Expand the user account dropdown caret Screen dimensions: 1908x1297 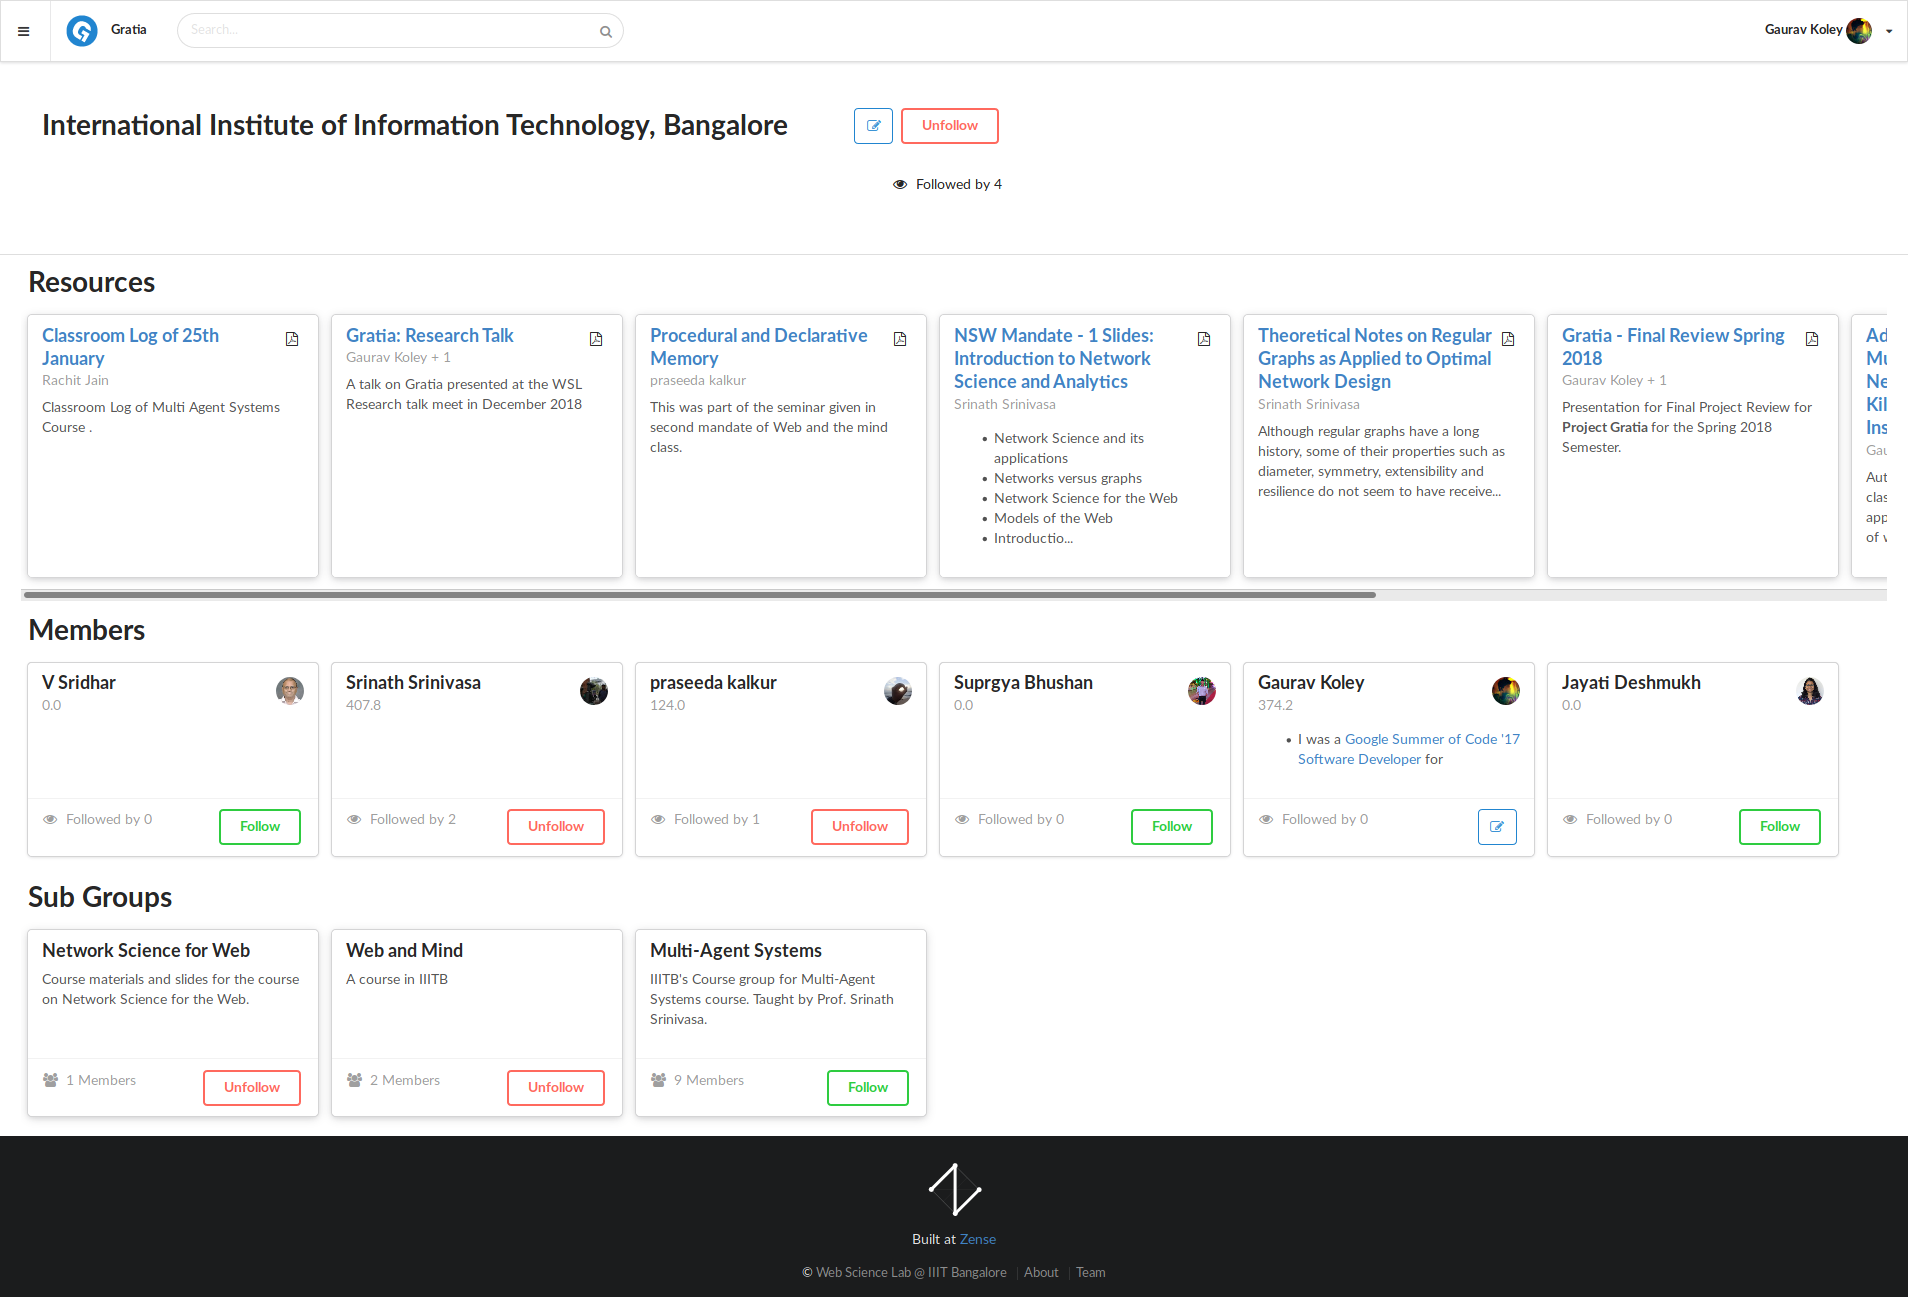coord(1889,31)
